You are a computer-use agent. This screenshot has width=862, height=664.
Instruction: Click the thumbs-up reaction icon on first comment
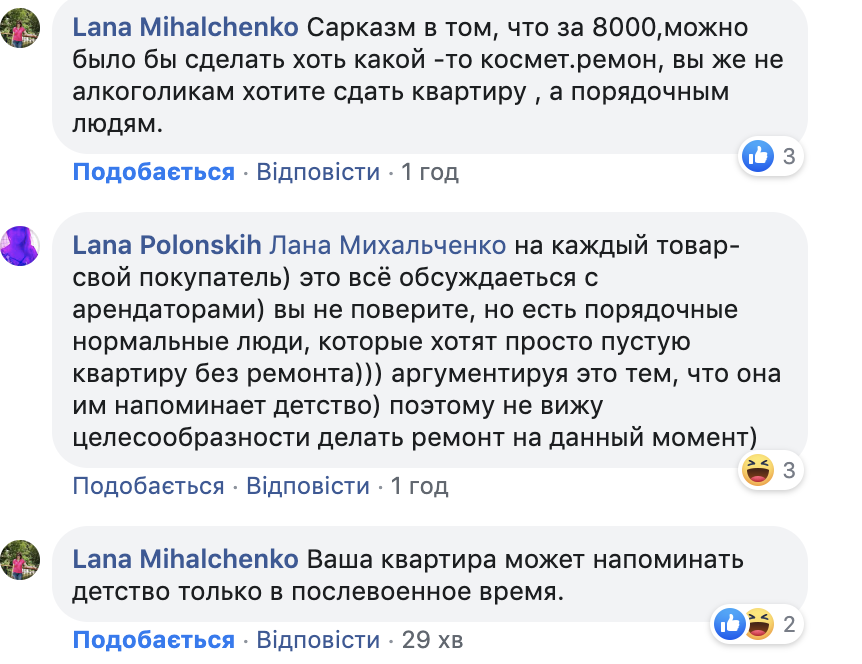[759, 156]
